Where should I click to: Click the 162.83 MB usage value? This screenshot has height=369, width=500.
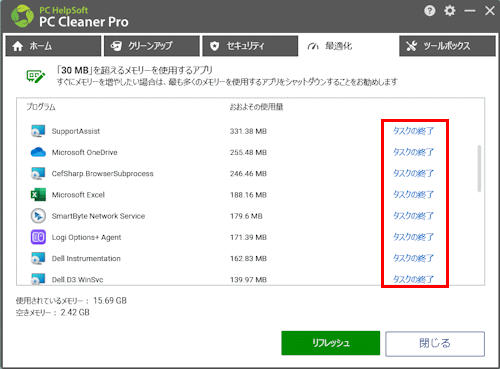coord(248,259)
